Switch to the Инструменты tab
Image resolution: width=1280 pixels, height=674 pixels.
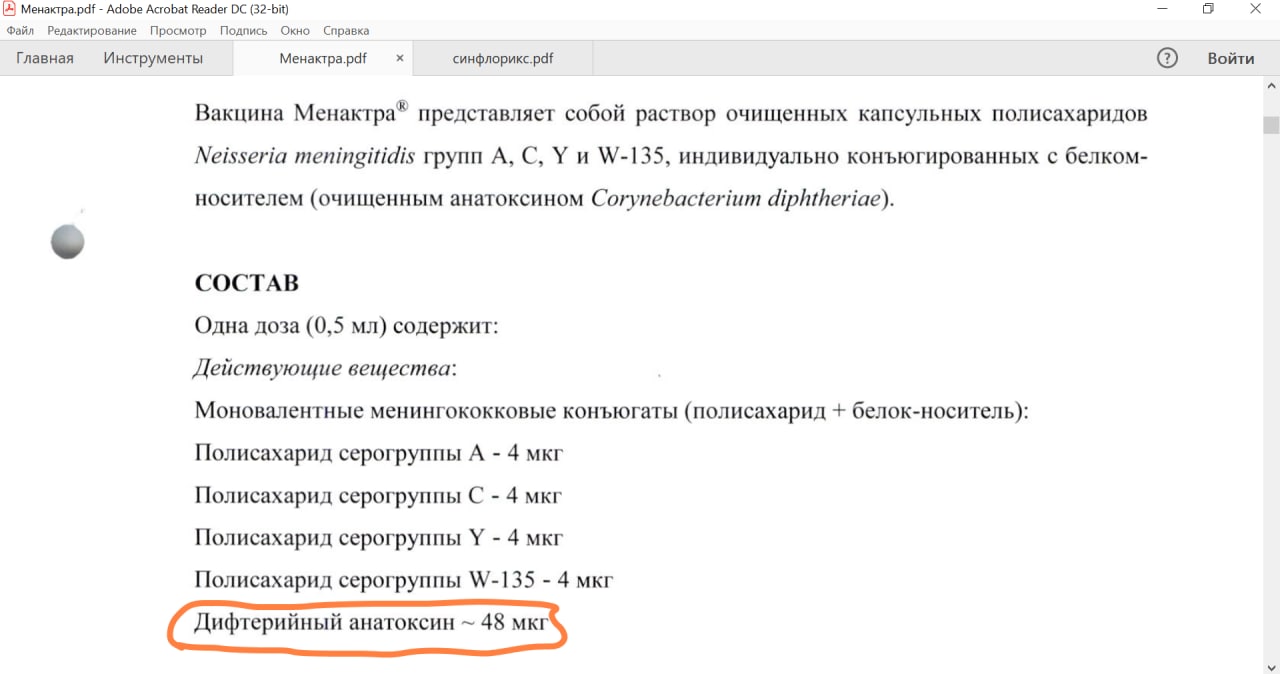153,58
